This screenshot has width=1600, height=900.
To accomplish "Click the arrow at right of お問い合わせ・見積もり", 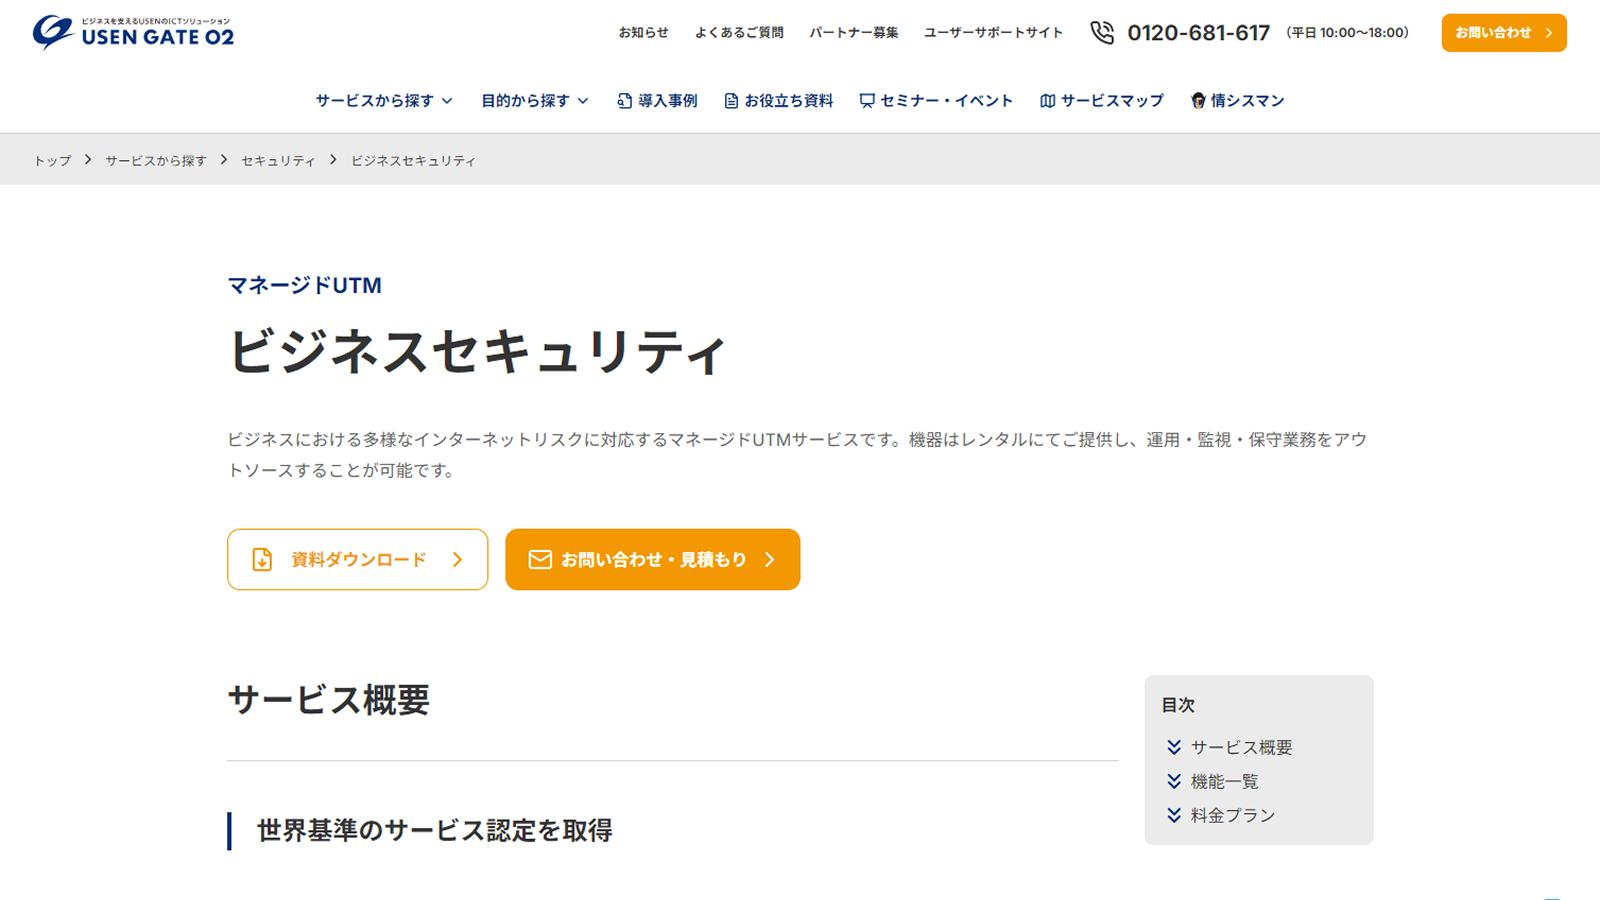I will tap(770, 560).
